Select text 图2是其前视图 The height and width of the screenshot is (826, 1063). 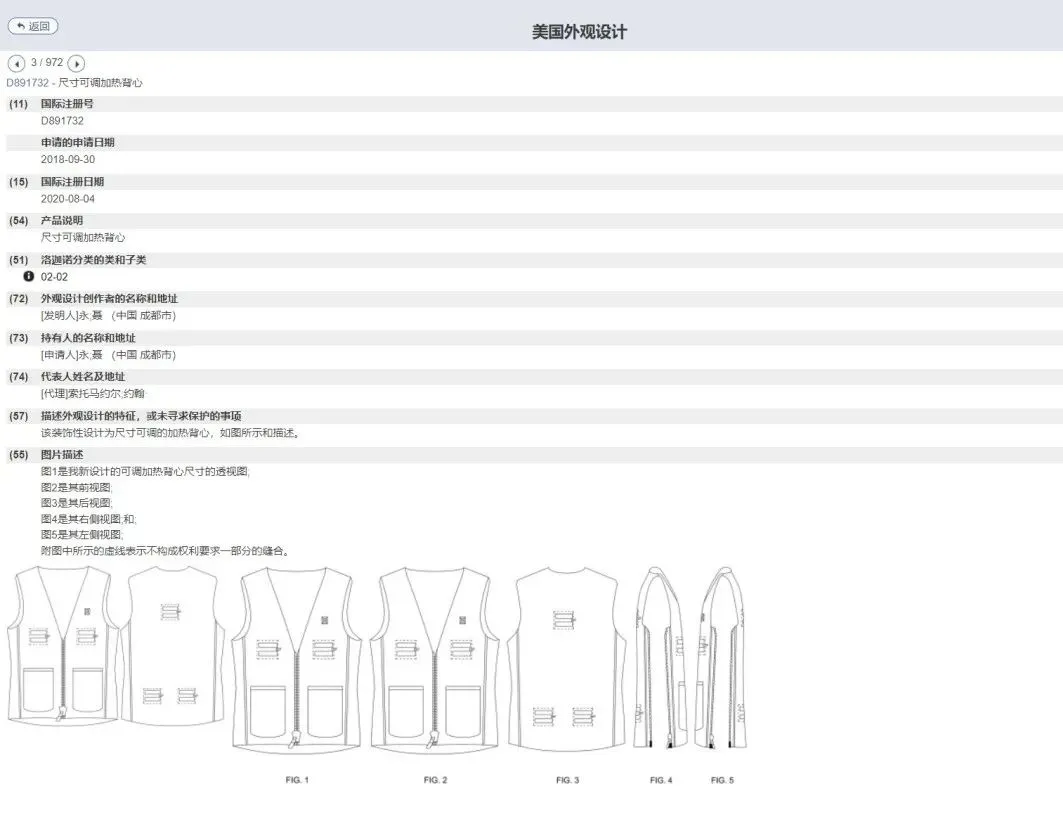point(76,488)
